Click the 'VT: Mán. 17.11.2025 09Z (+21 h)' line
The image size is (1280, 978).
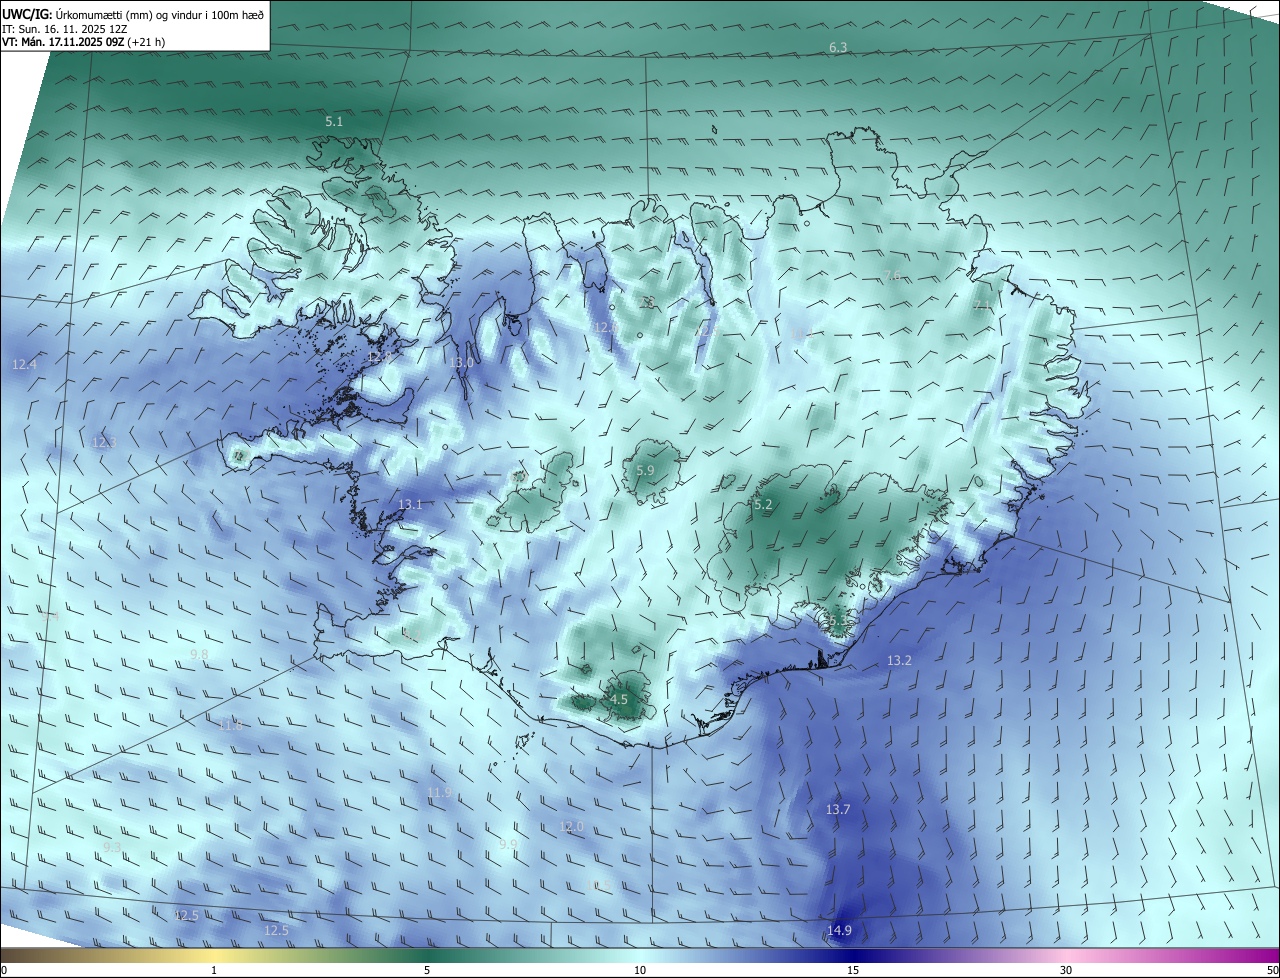point(86,43)
